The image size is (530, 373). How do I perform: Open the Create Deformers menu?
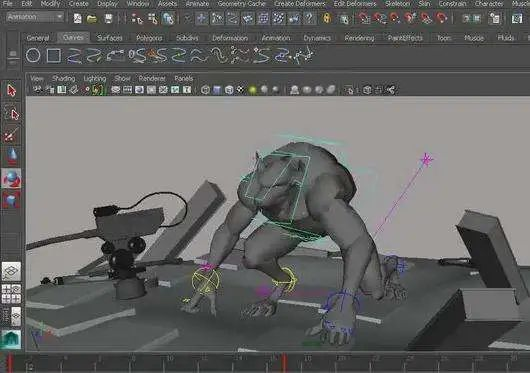[x=299, y=4]
